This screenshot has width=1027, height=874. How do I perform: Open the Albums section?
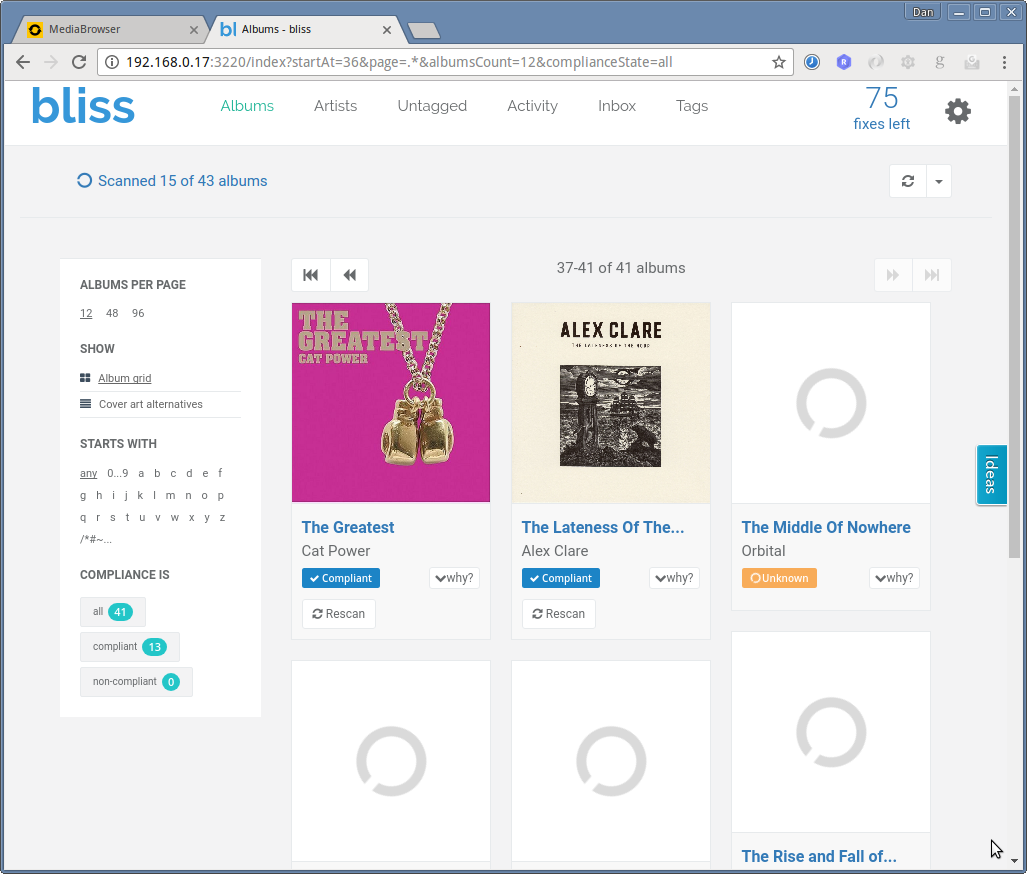click(247, 105)
